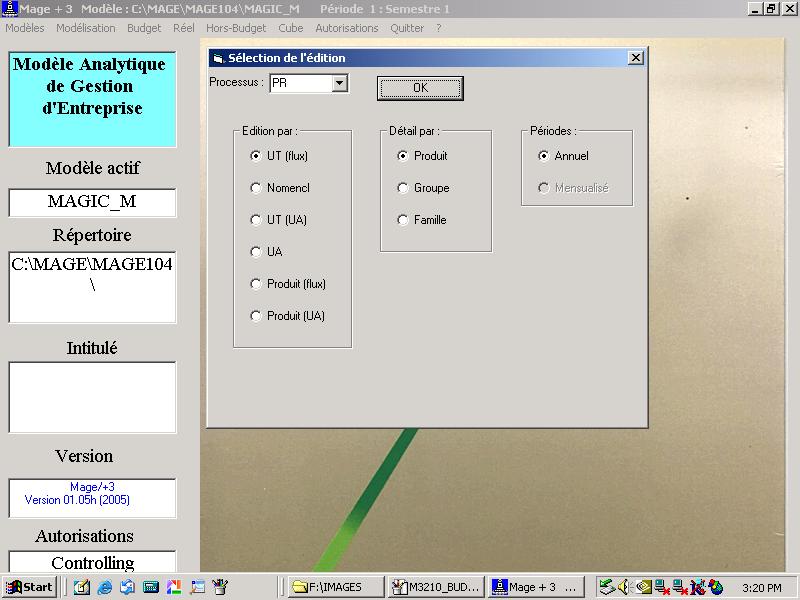Open the colorful quick launch app icon
Image resolution: width=800 pixels, height=600 pixels.
(174, 587)
